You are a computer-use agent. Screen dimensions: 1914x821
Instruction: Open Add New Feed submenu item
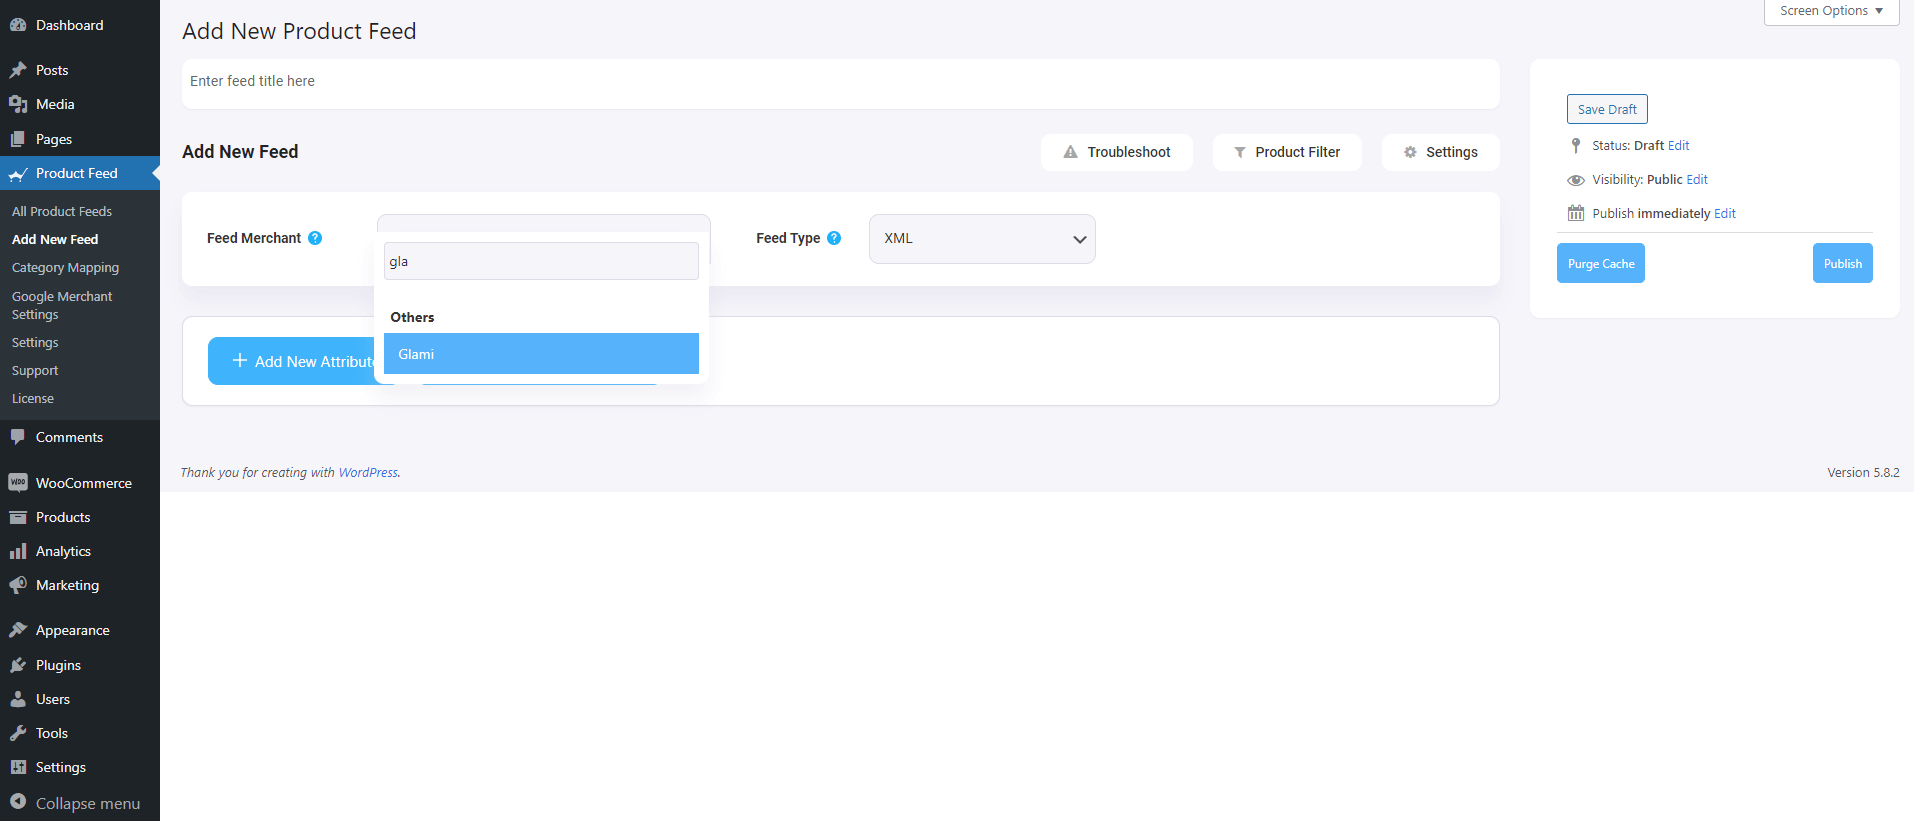click(55, 239)
